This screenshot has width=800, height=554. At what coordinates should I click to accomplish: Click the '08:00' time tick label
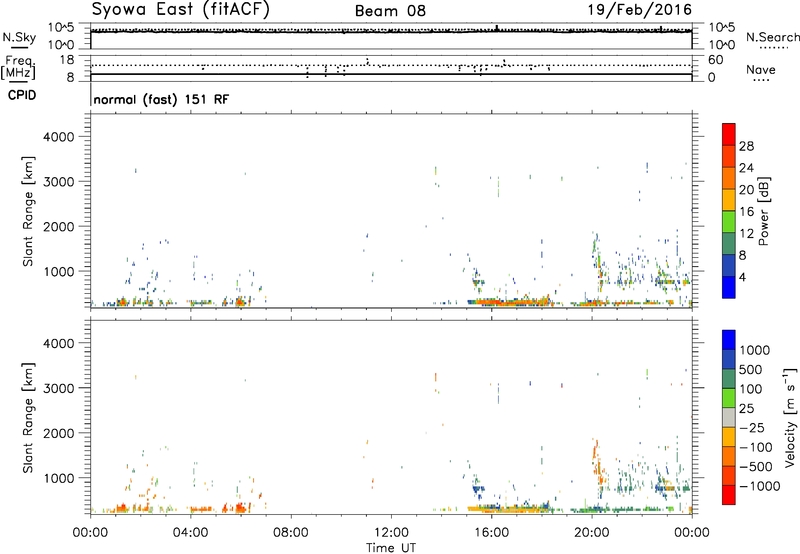[x=291, y=533]
